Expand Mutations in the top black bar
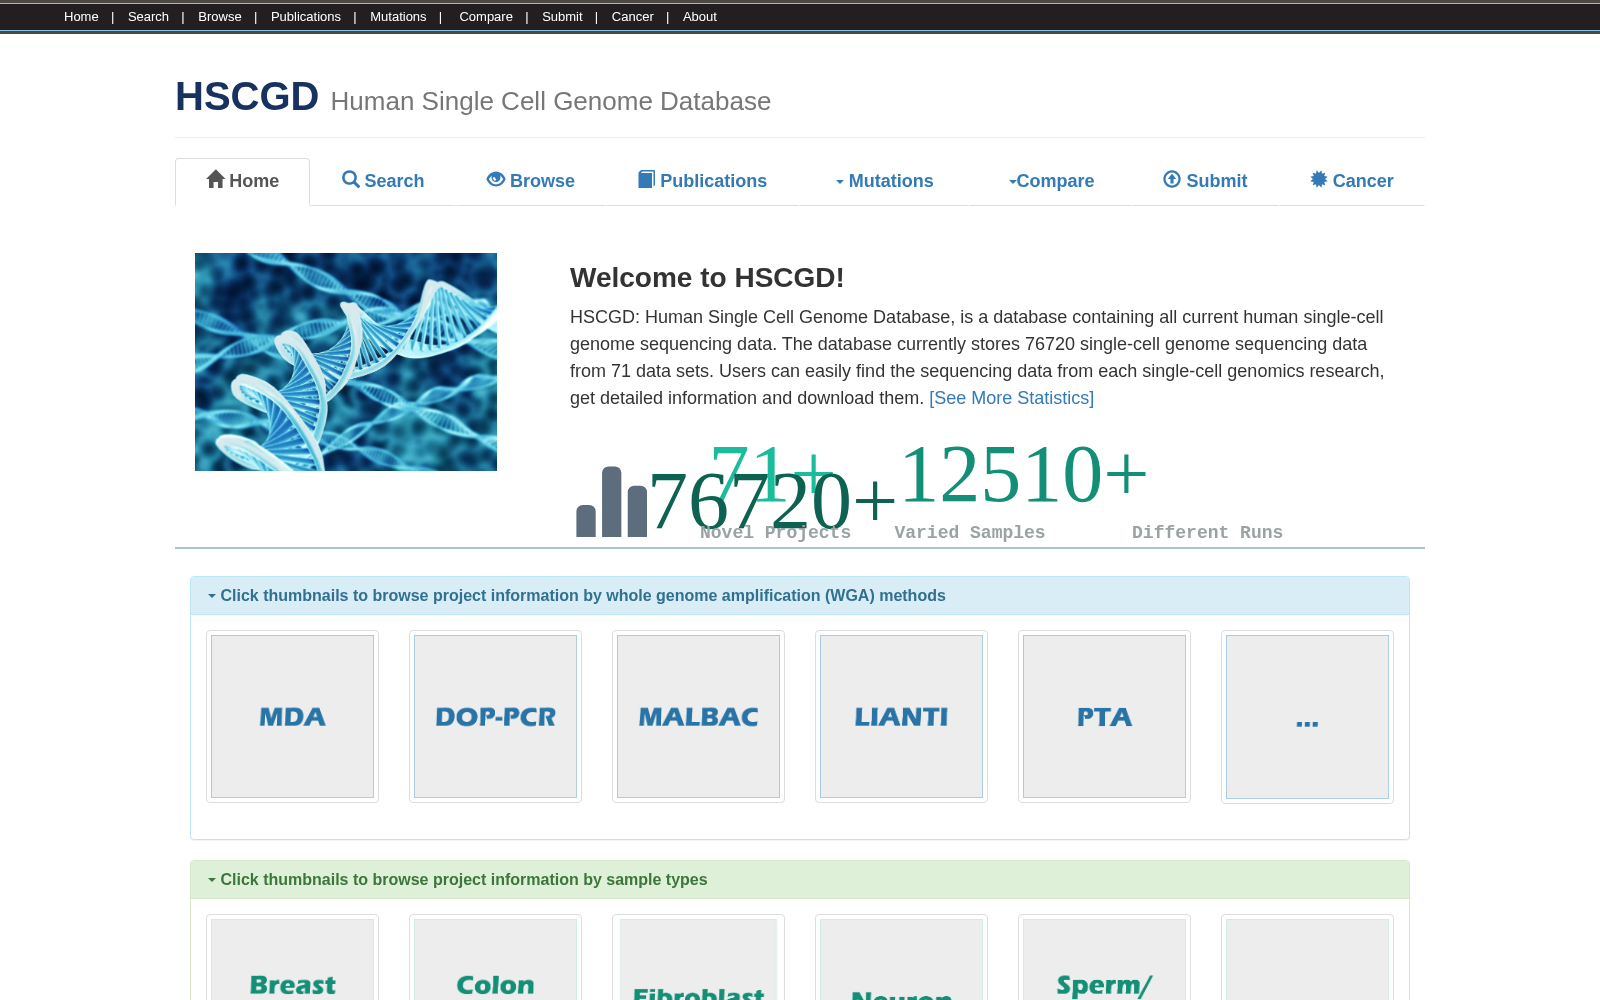This screenshot has width=1600, height=1000. (x=398, y=17)
